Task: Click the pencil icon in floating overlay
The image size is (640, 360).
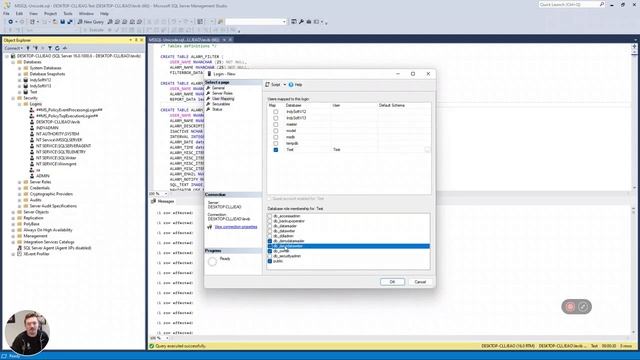Action: pos(583,307)
